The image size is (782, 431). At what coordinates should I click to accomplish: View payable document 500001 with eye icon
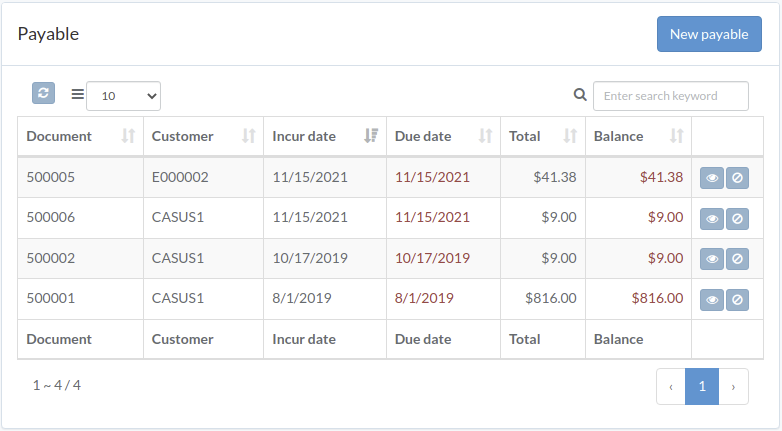(712, 300)
